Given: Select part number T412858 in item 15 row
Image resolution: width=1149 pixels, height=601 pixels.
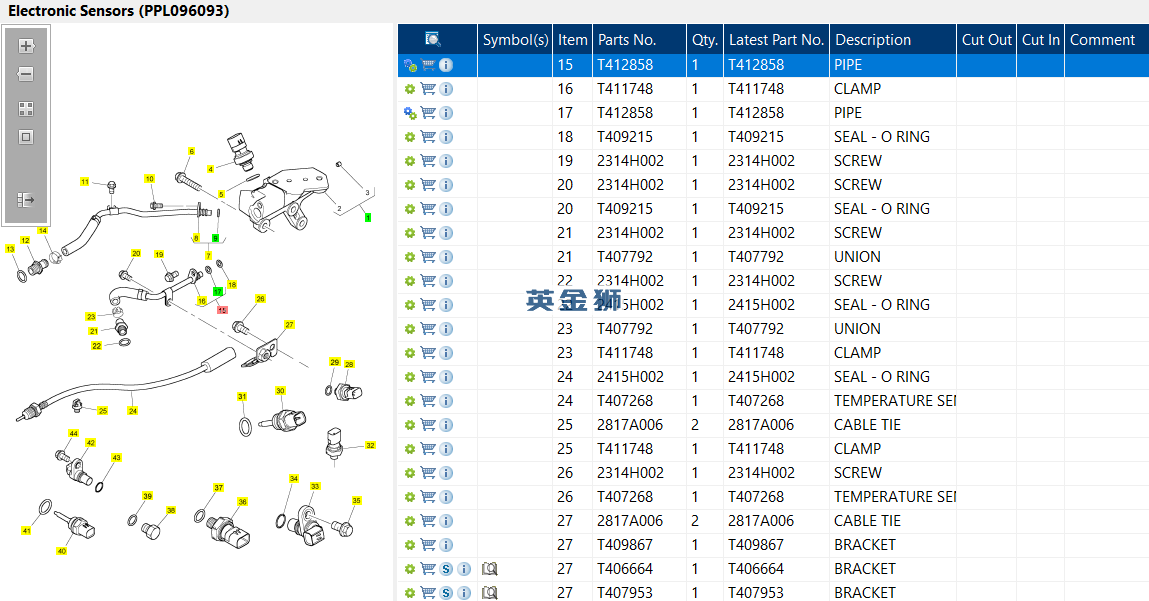Looking at the screenshot, I should point(625,65).
